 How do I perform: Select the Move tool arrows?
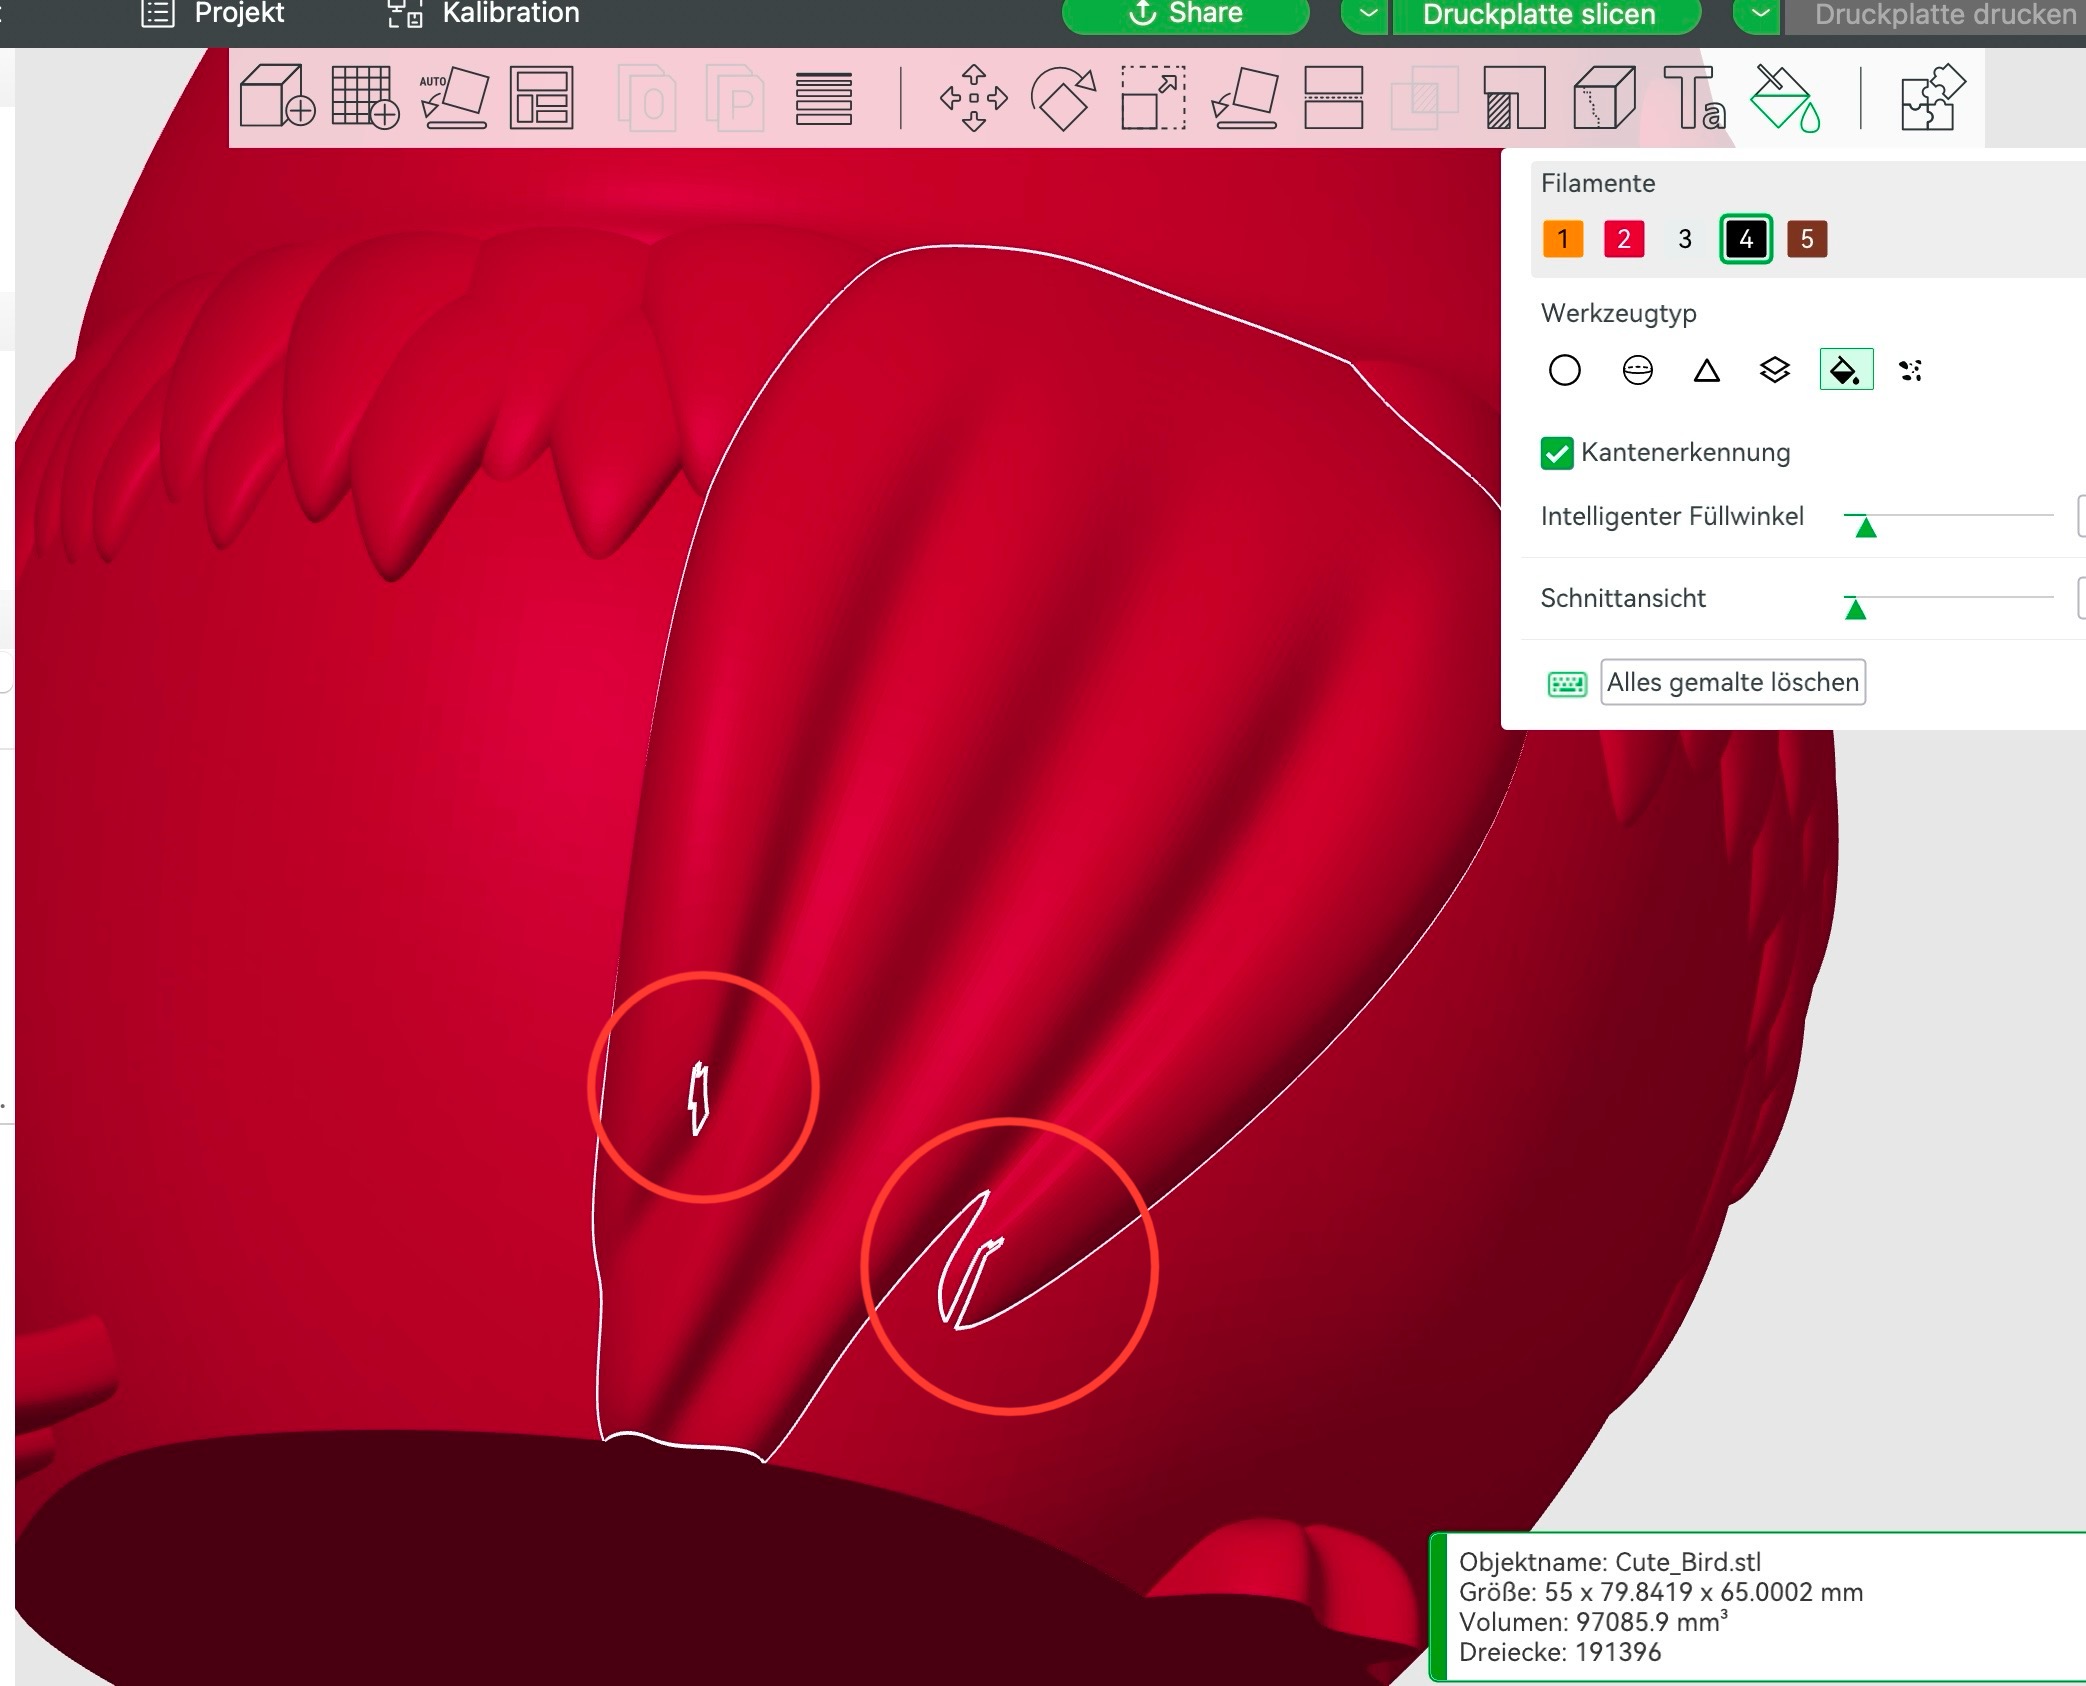coord(973,98)
